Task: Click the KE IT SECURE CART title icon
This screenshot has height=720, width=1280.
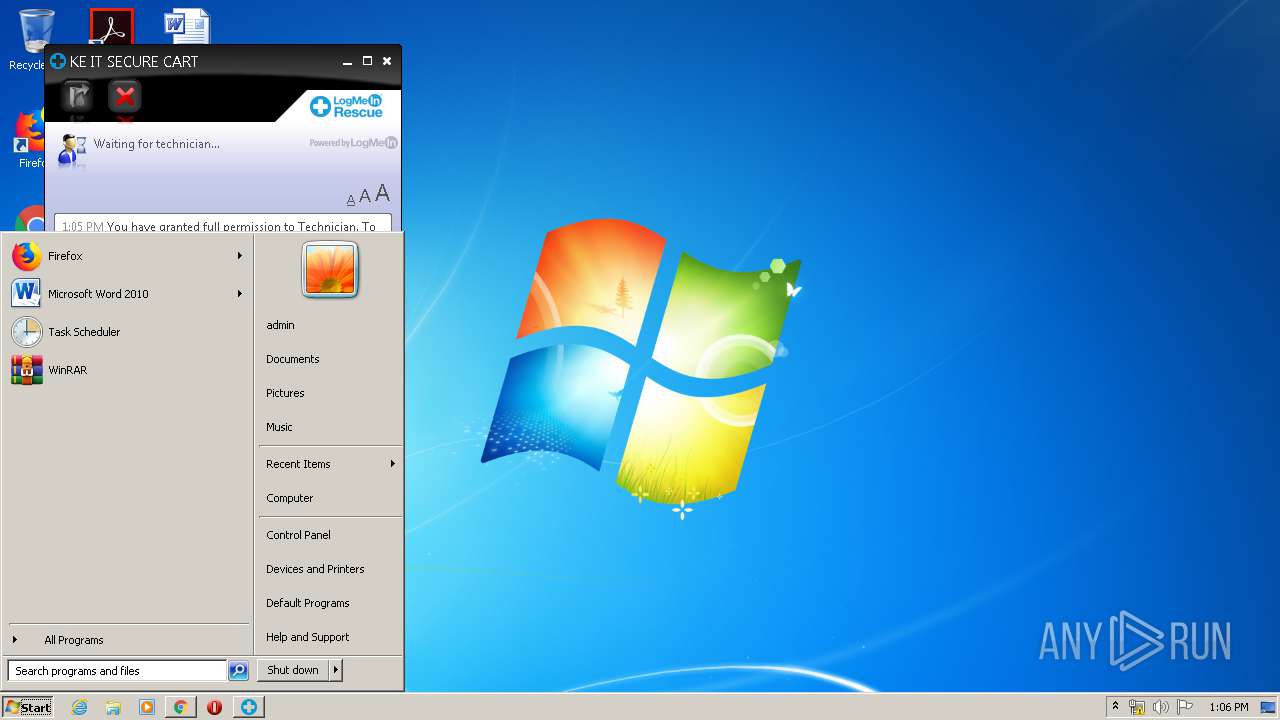Action: pyautogui.click(x=58, y=61)
